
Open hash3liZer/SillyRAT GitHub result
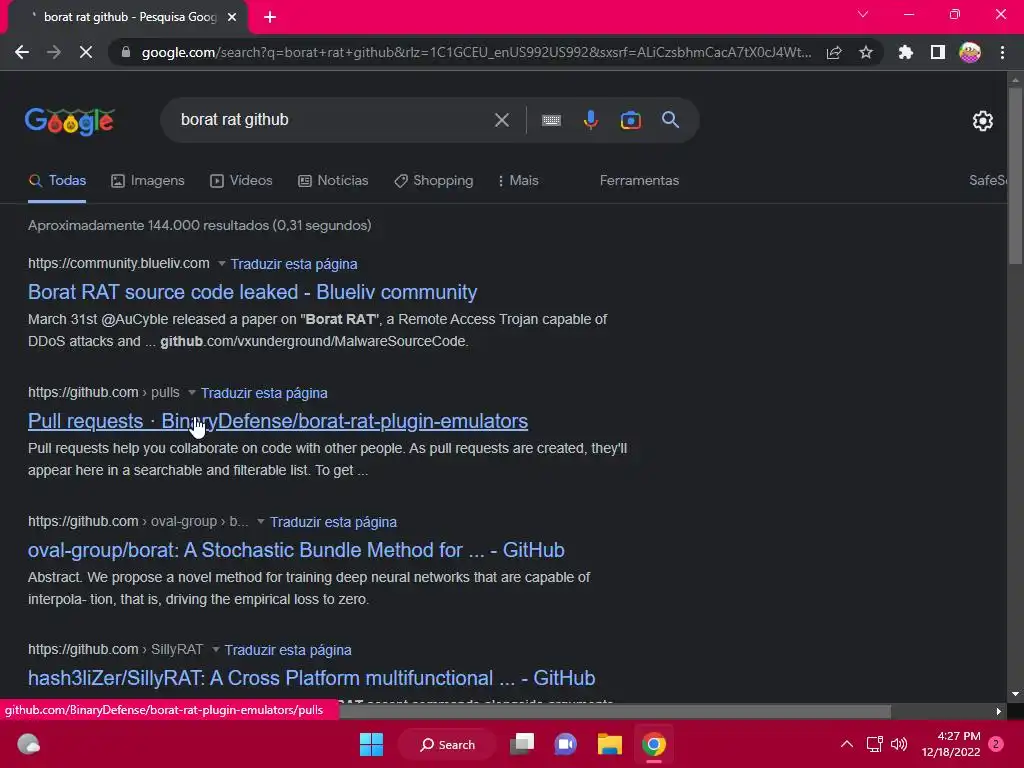tap(312, 678)
